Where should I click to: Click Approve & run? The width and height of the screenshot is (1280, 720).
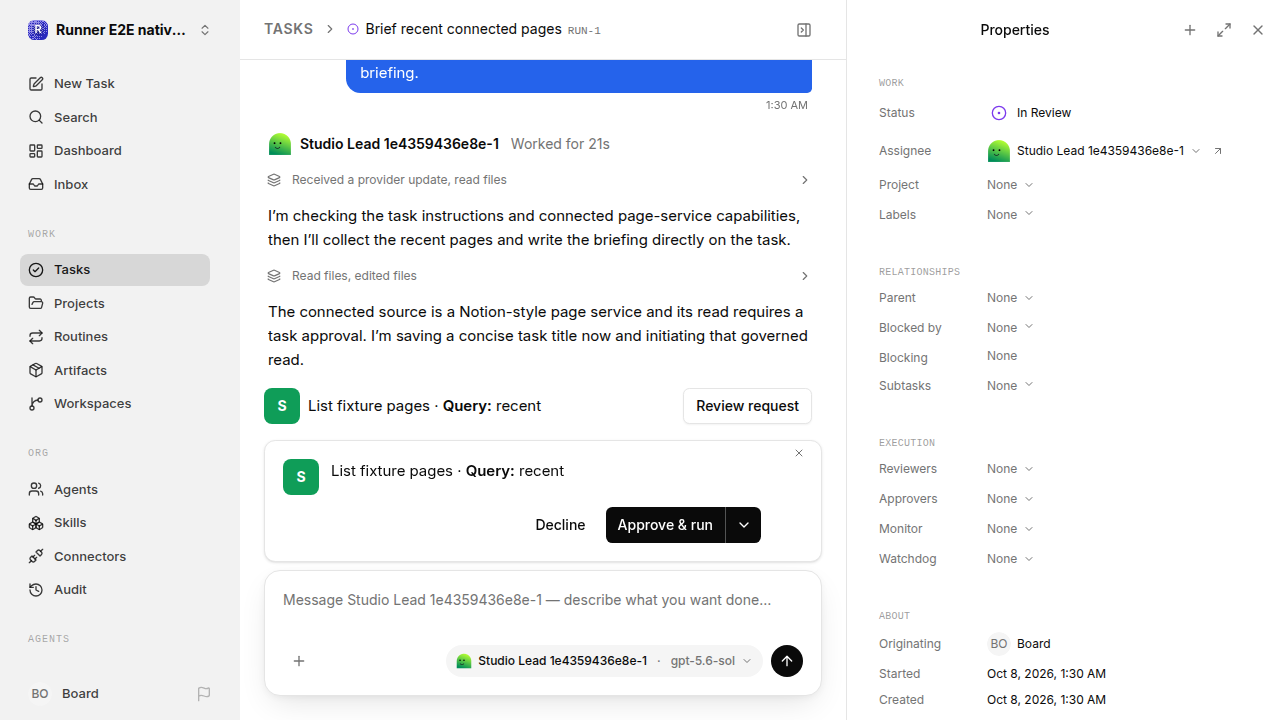click(665, 525)
